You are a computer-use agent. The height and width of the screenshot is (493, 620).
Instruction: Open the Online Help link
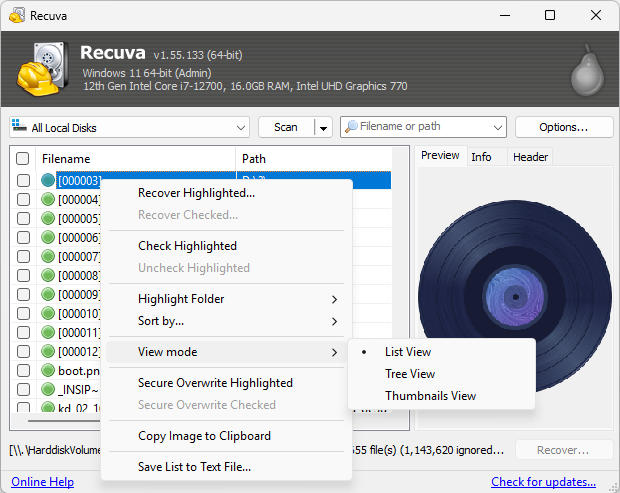pyautogui.click(x=42, y=482)
